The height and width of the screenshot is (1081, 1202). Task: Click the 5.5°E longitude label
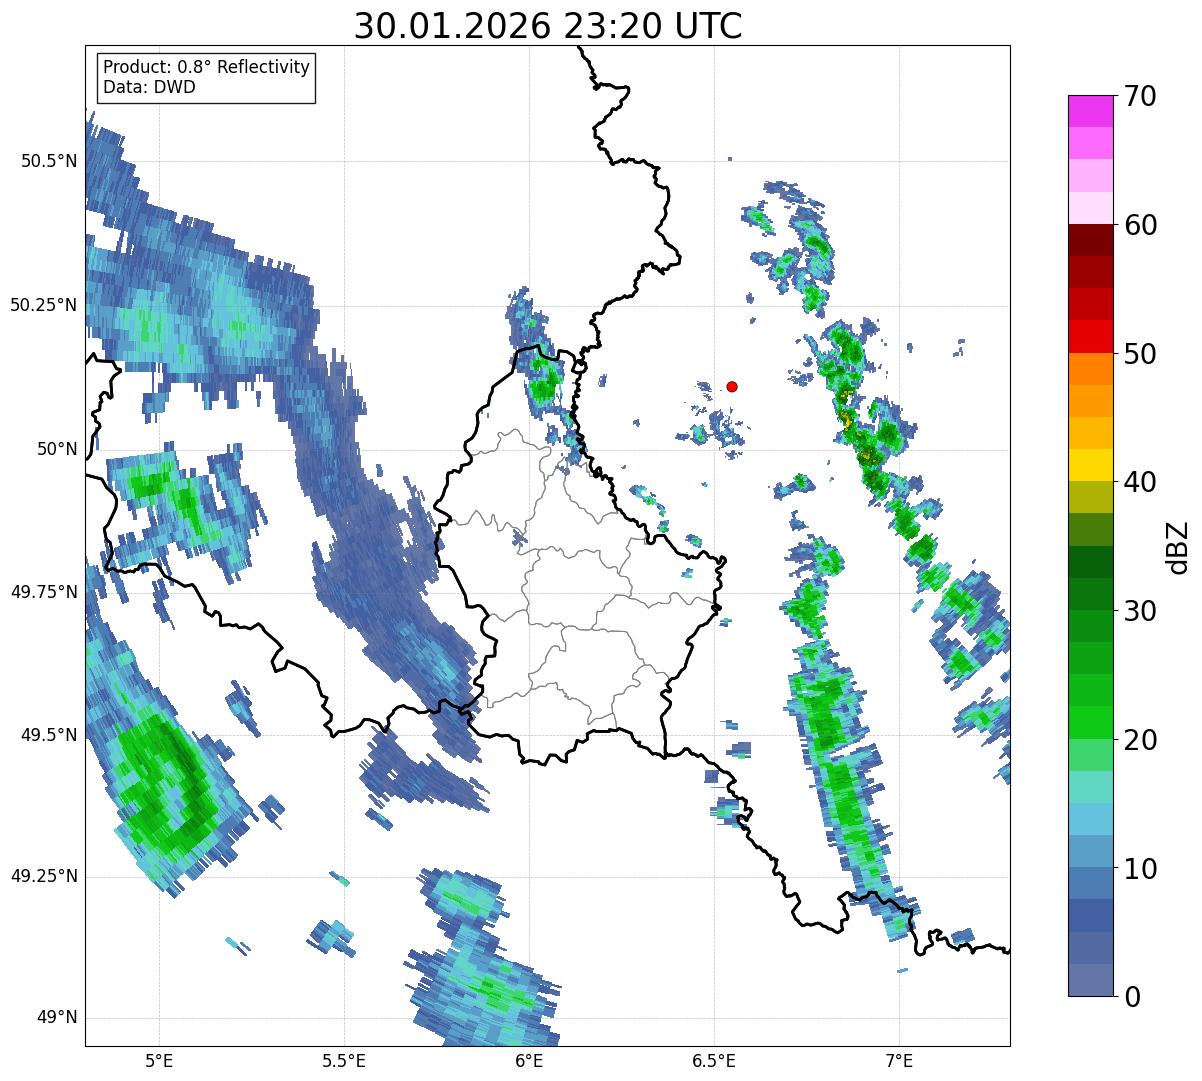click(x=344, y=1061)
